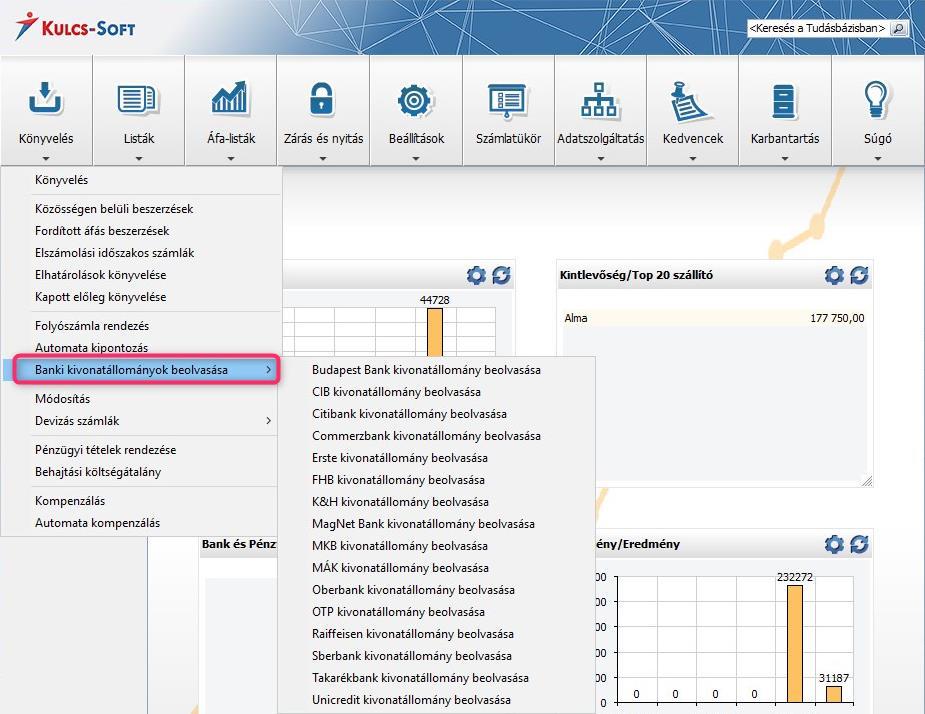Select CIB kivonatállomány beolvasása
Image resolution: width=925 pixels, height=714 pixels.
[x=437, y=392]
